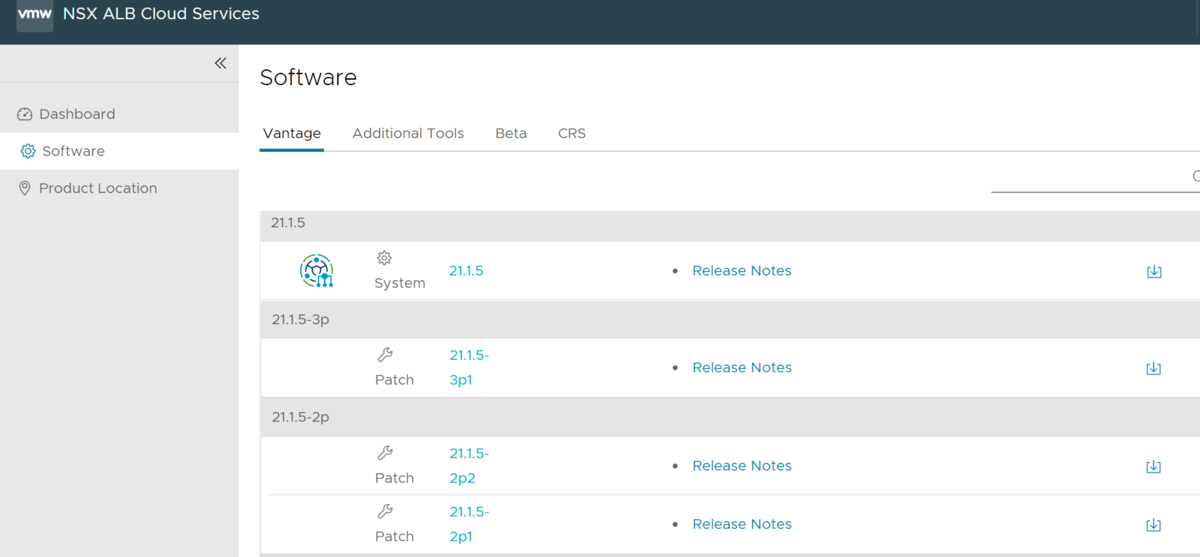The image size is (1200, 557).
Task: Open the 21.1.5-2p2 patch link
Action: pyautogui.click(x=469, y=466)
